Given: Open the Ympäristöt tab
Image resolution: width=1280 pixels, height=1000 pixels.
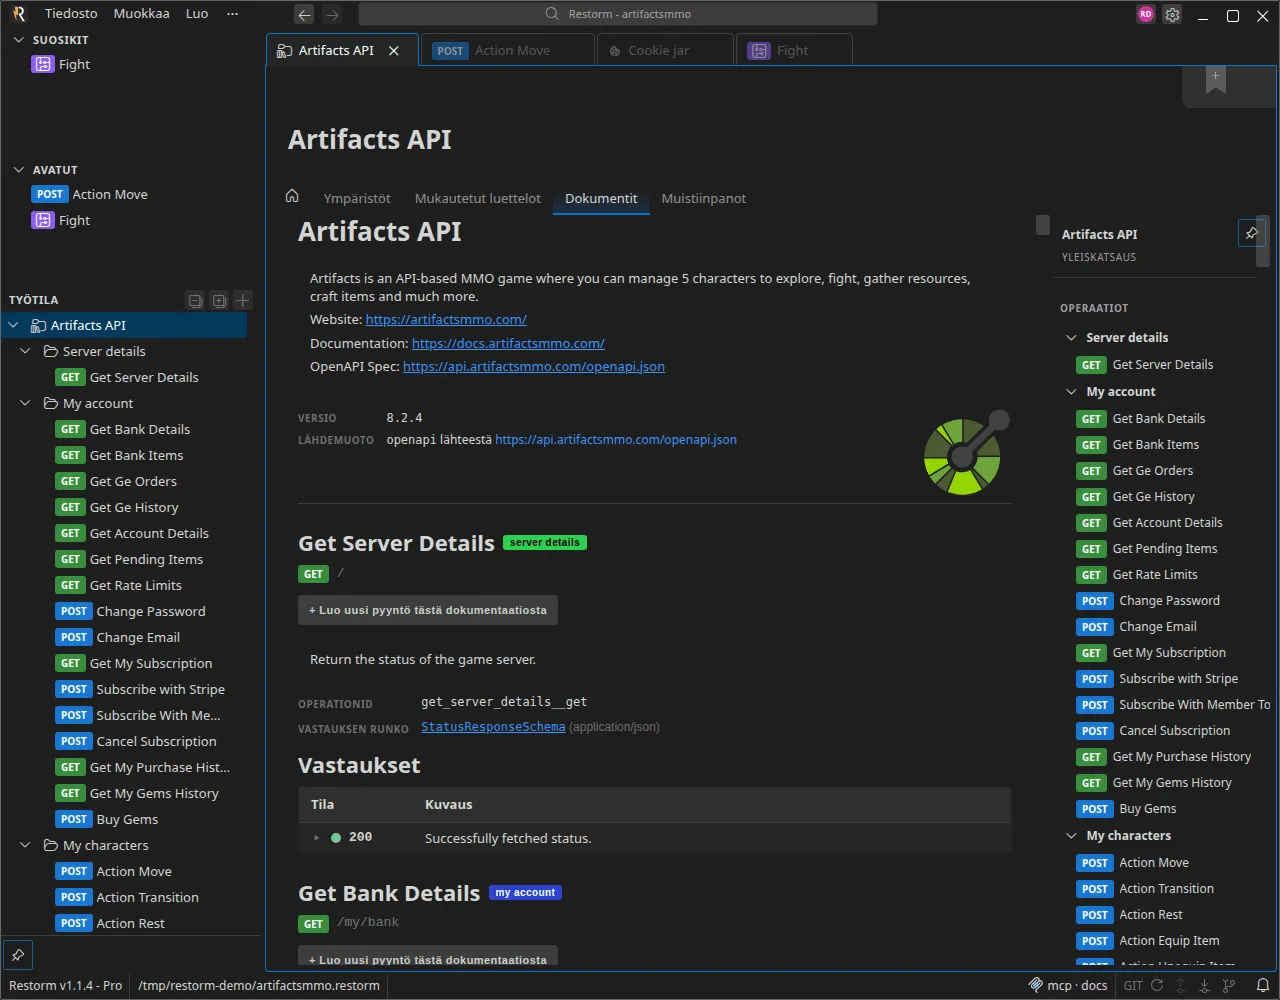Looking at the screenshot, I should (x=357, y=198).
